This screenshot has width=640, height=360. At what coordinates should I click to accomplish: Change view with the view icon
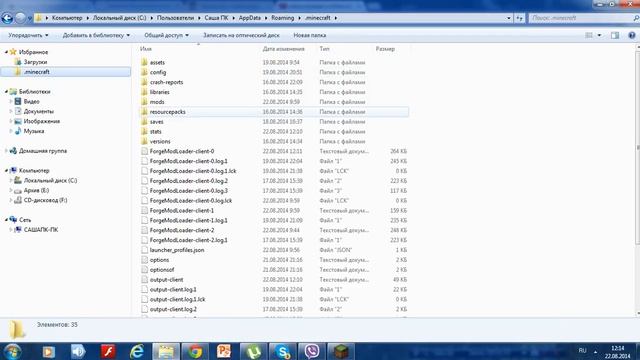tap(589, 36)
